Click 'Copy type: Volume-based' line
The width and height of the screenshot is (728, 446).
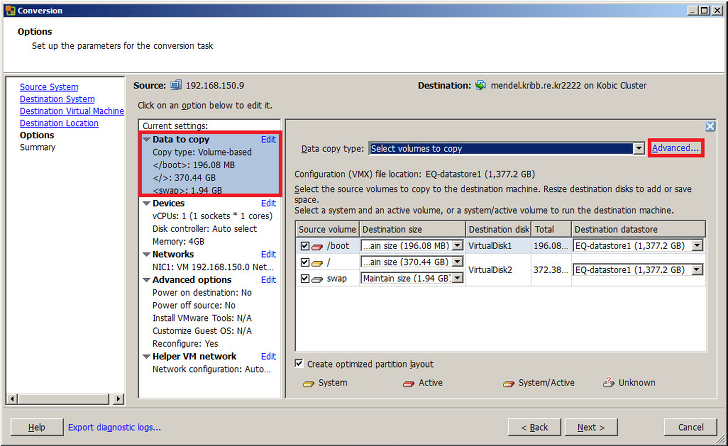coord(202,152)
